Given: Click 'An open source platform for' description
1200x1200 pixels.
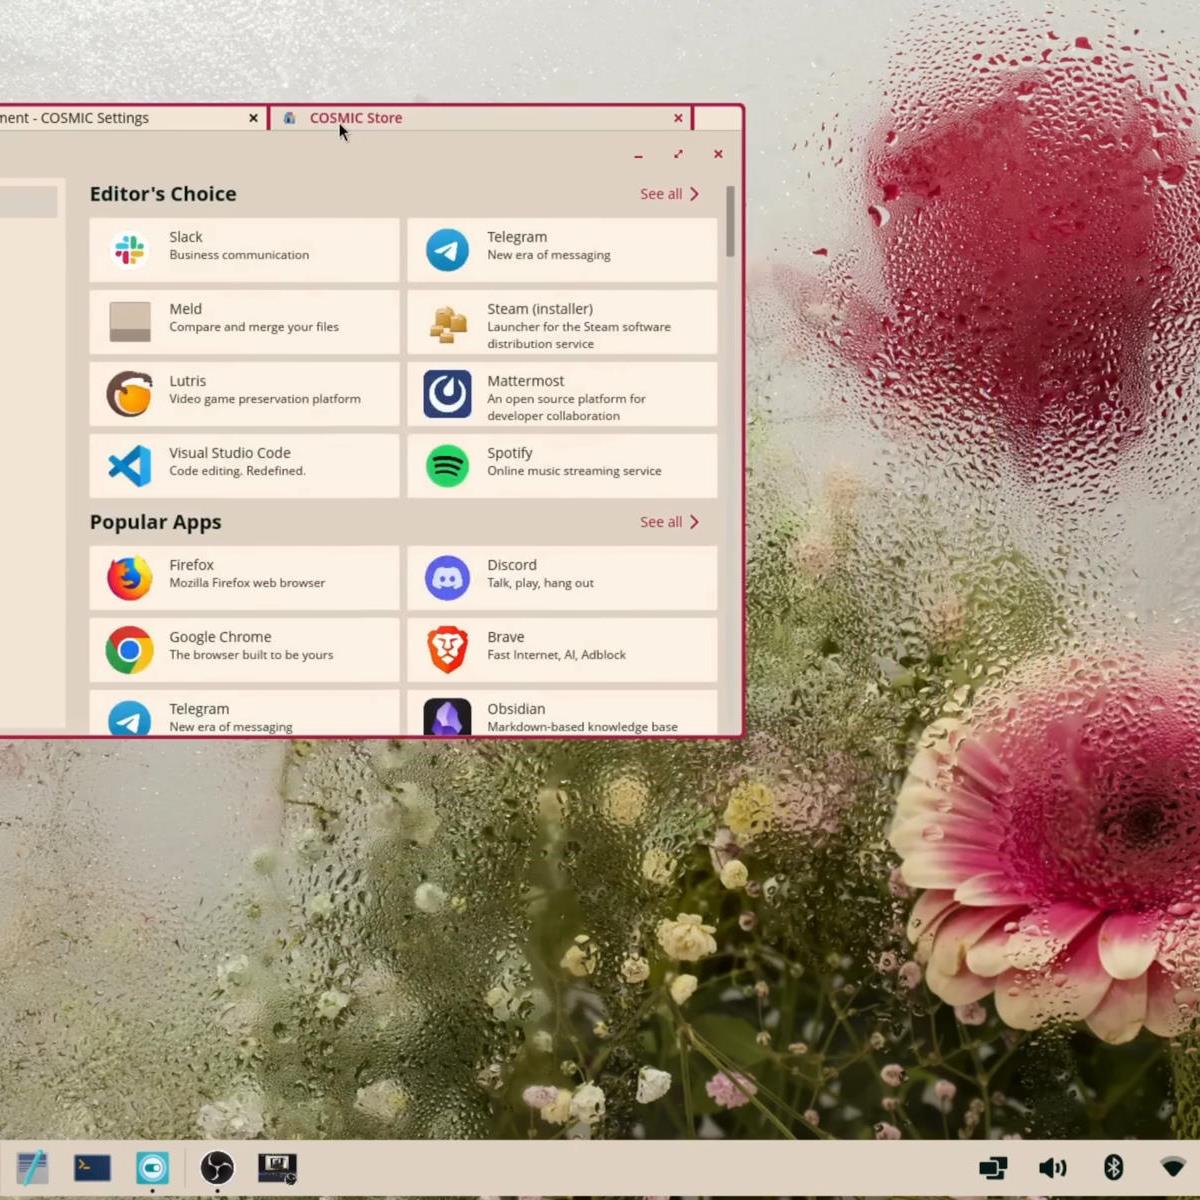Looking at the screenshot, I should [x=566, y=399].
